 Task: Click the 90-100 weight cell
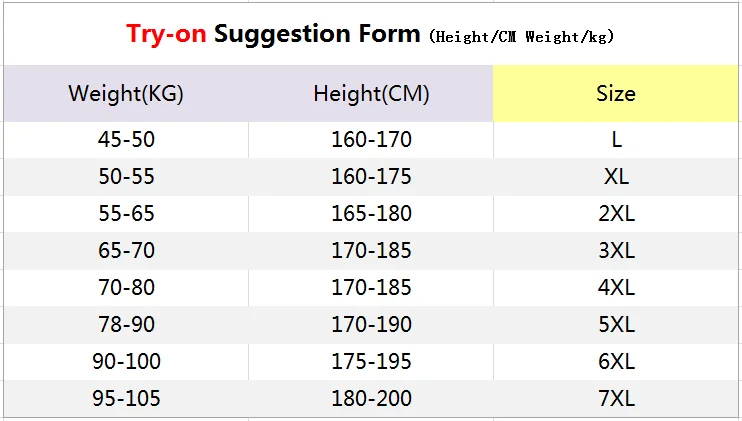(126, 362)
